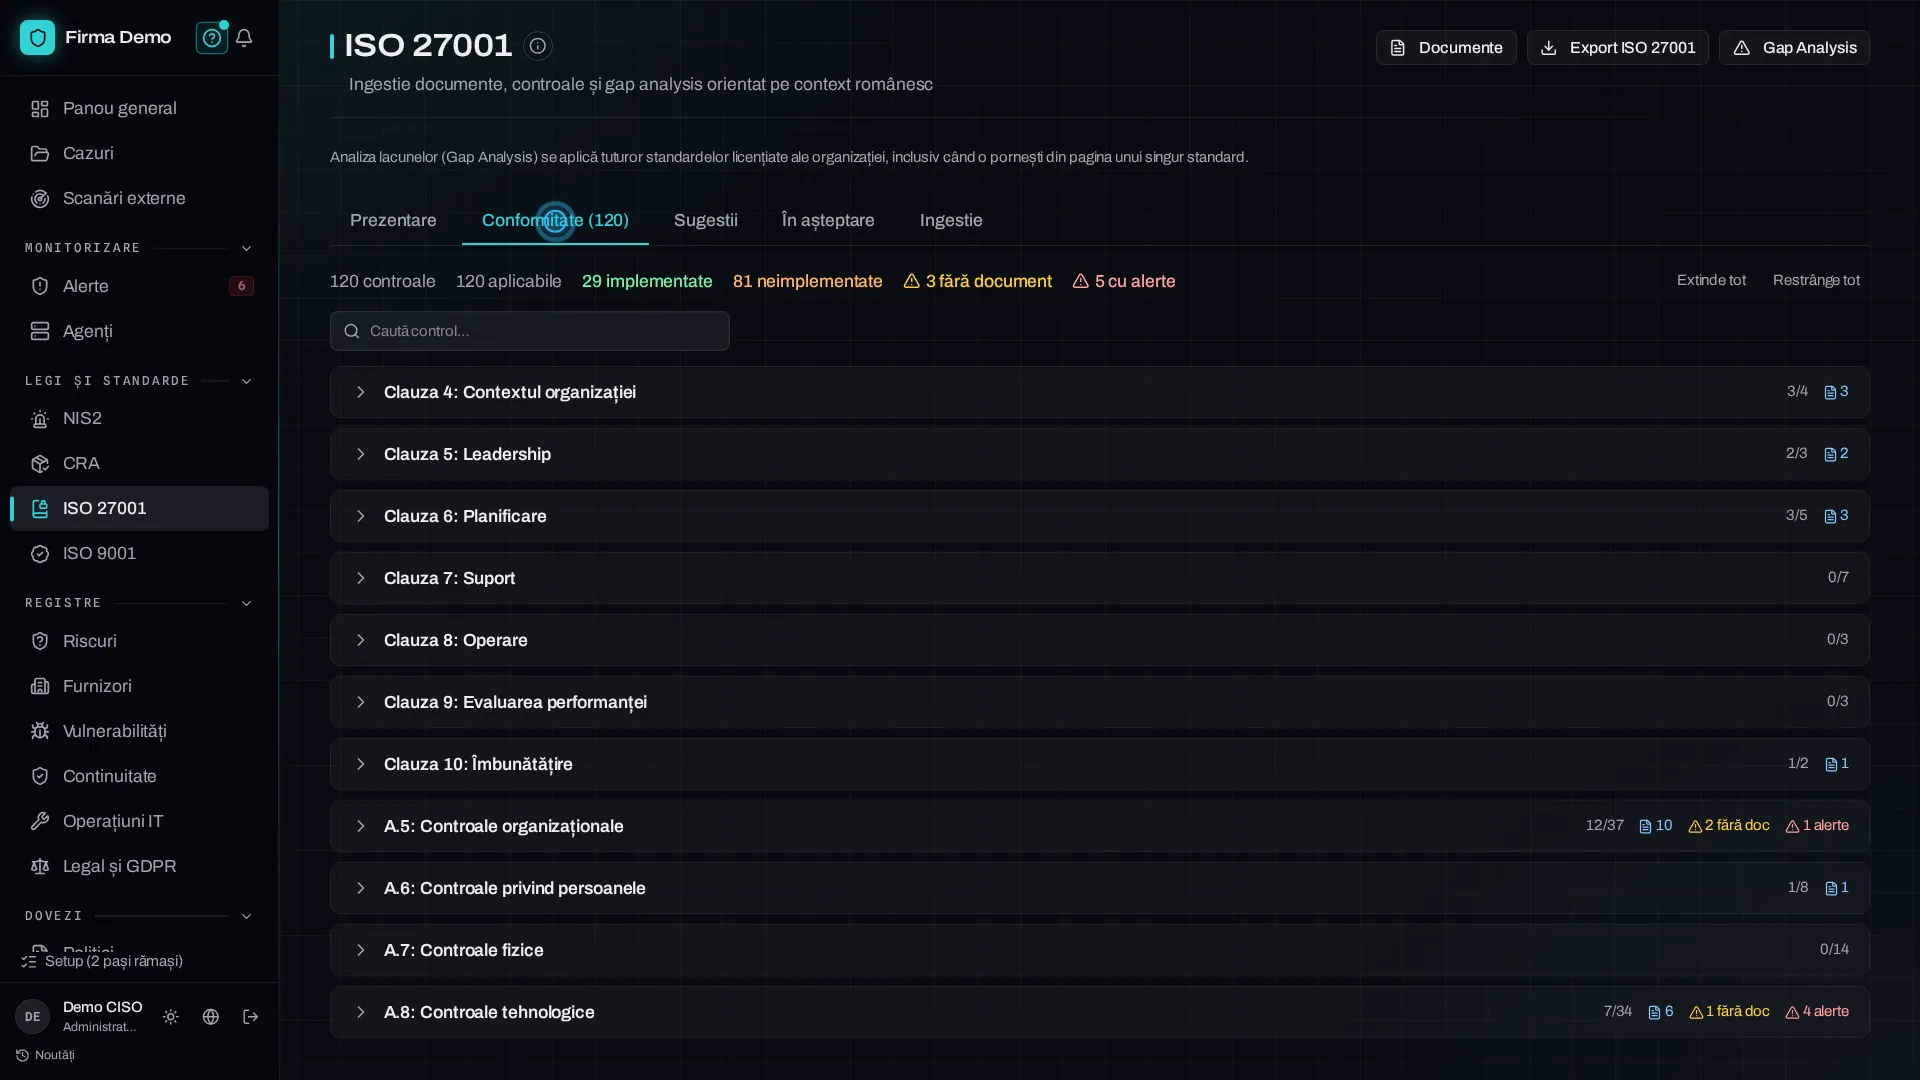The image size is (1920, 1080).
Task: Switch to the Ingestie tab
Action: tap(951, 220)
